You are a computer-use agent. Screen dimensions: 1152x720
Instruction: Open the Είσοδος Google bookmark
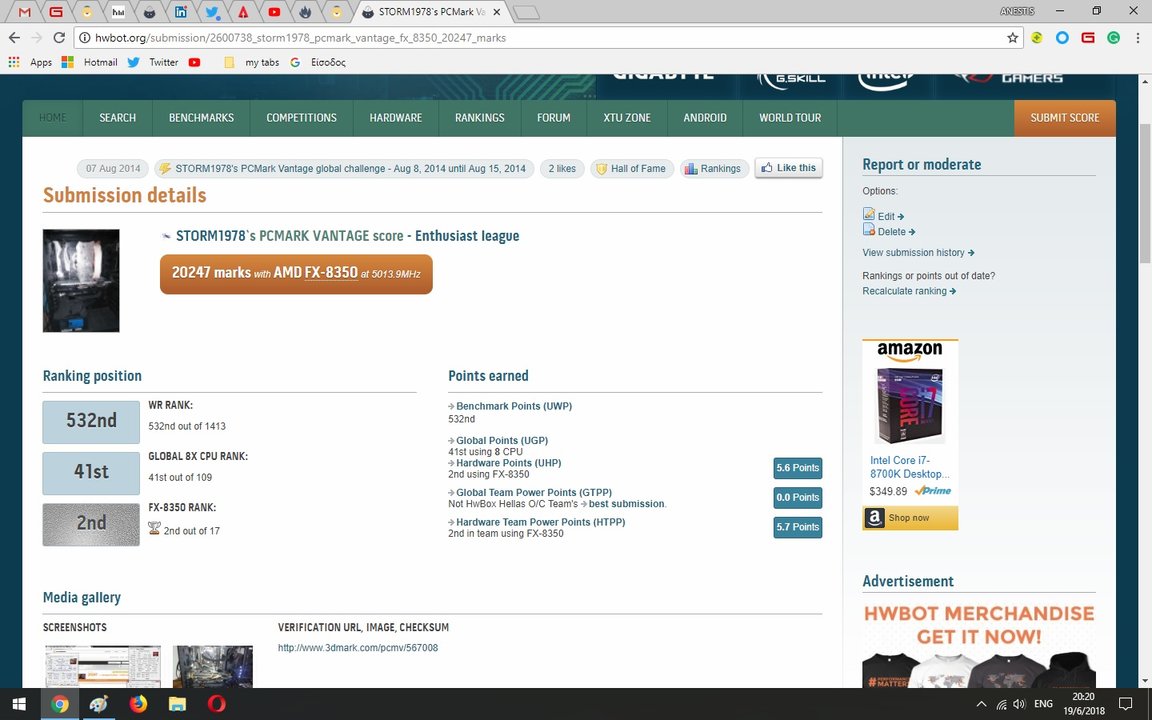click(x=317, y=62)
